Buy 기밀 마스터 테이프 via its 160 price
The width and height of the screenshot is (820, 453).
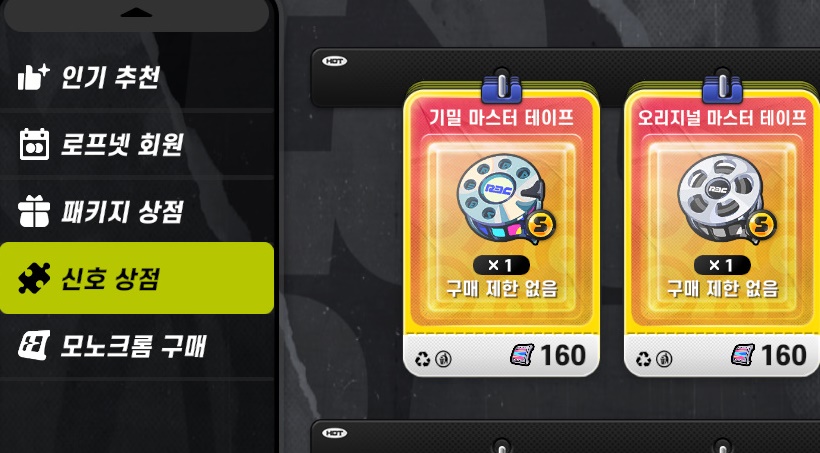pyautogui.click(x=548, y=355)
